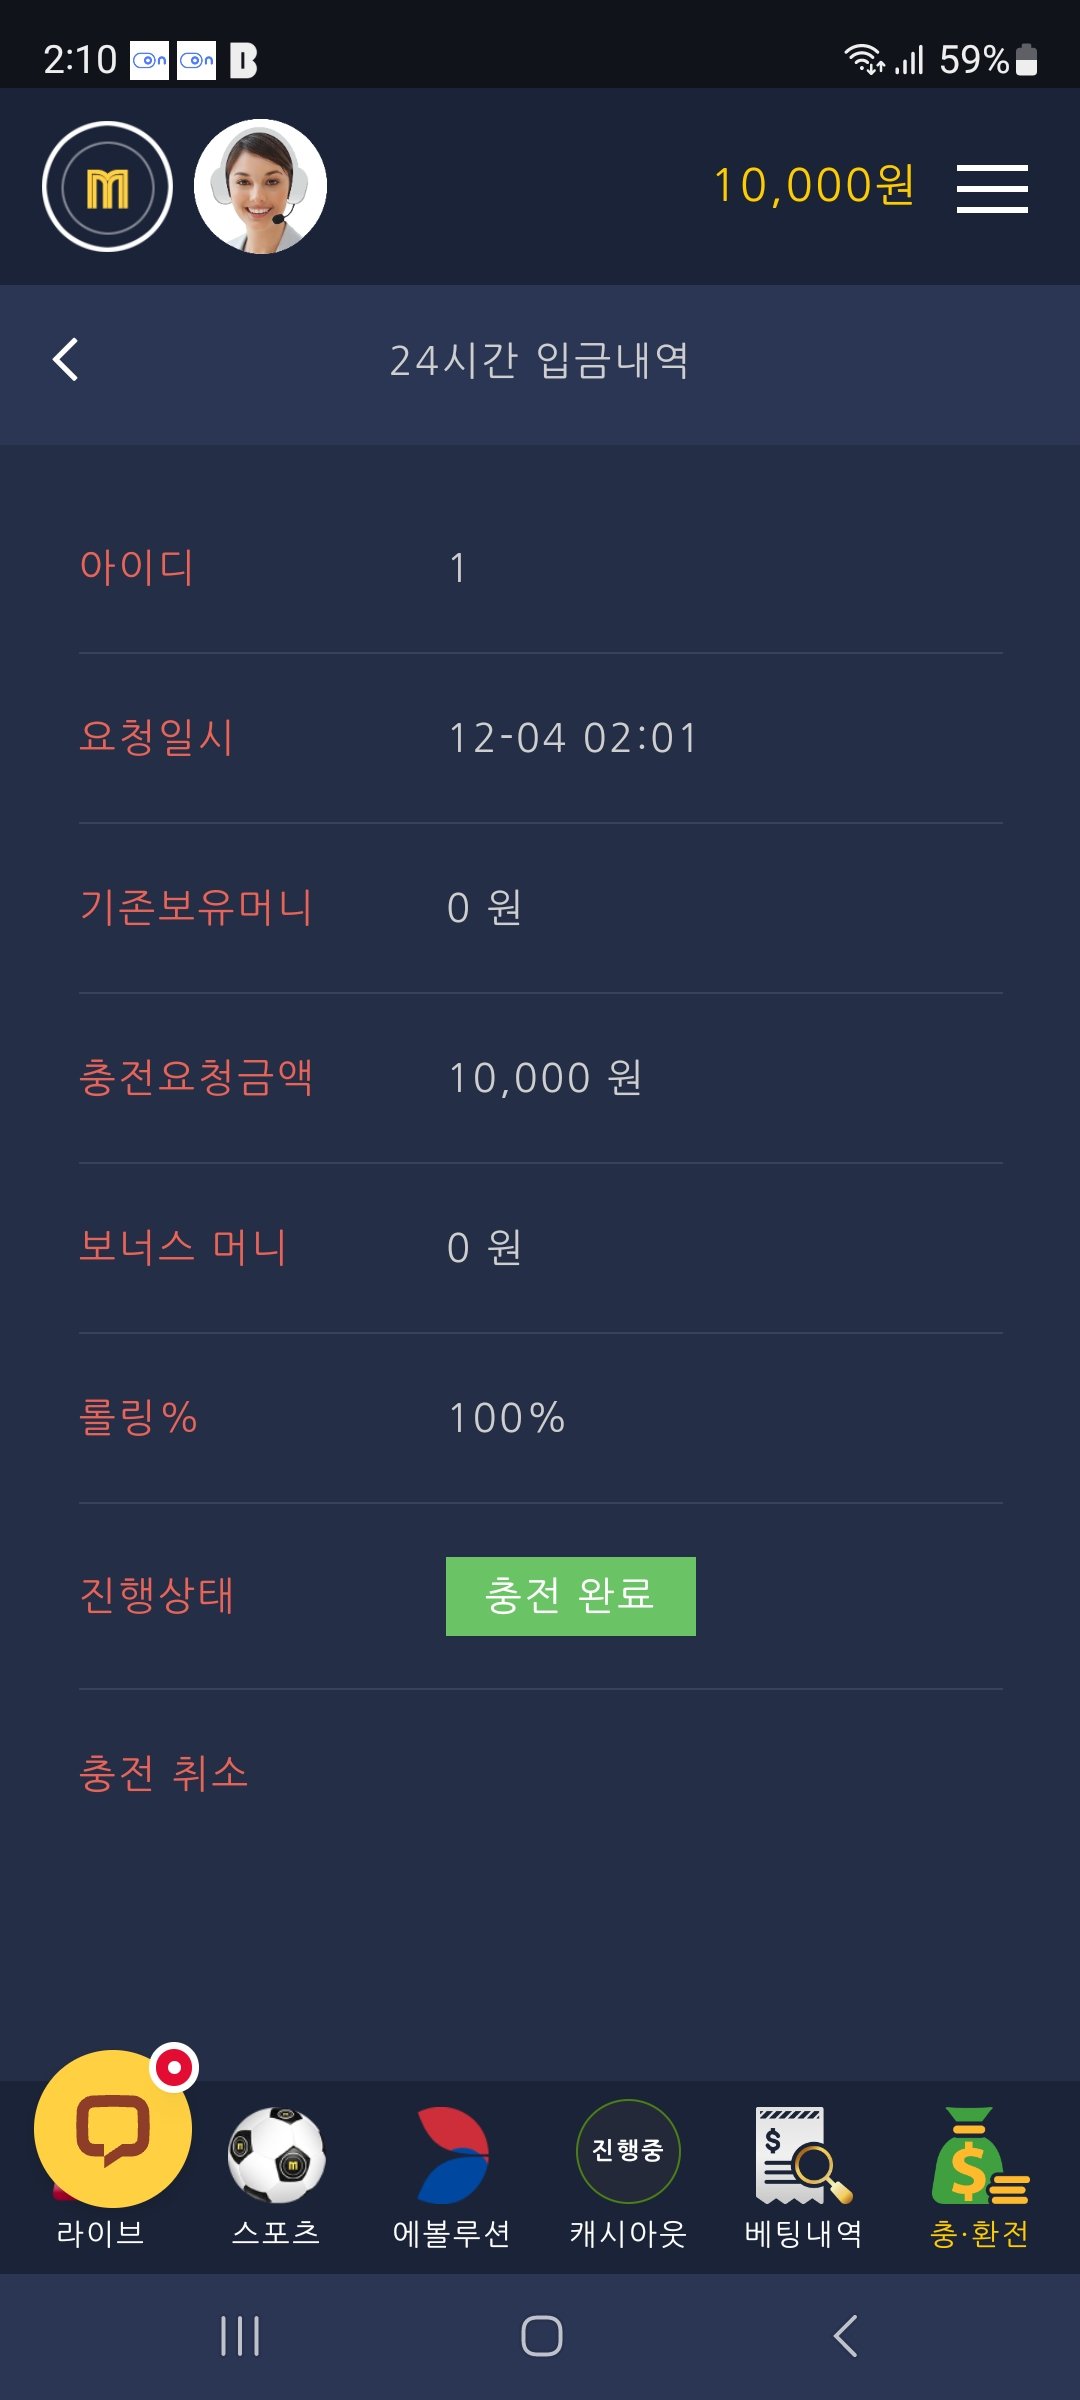
Task: Select the 충·환전 money bag icon
Action: 979,2156
